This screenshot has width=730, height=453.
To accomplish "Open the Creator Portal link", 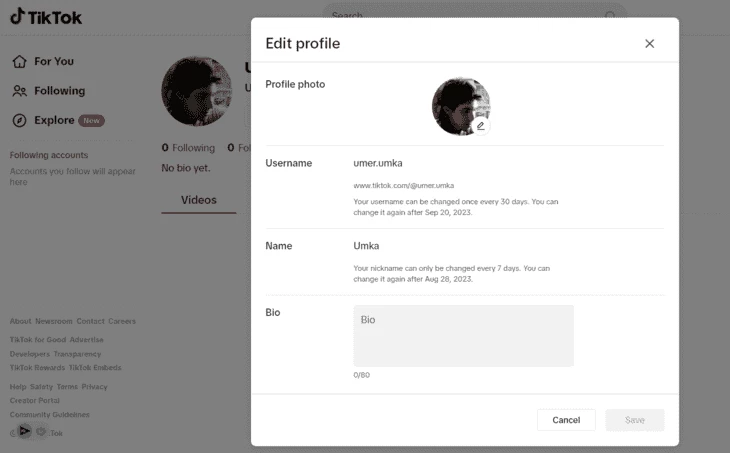I will [x=34, y=400].
